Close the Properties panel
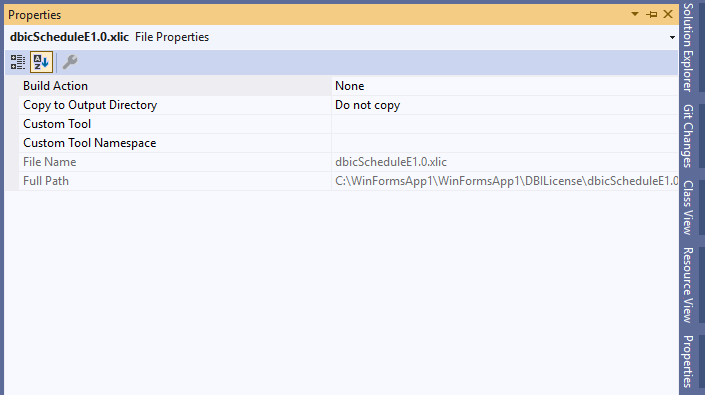 [x=668, y=14]
